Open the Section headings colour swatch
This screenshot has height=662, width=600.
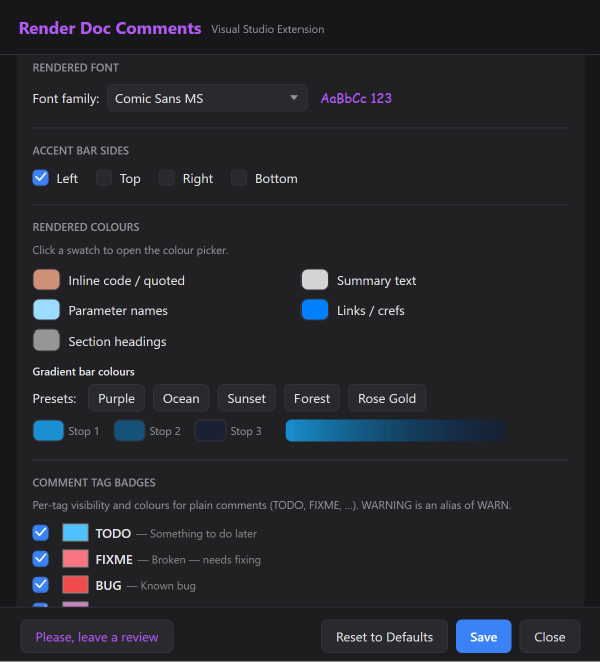point(46,340)
